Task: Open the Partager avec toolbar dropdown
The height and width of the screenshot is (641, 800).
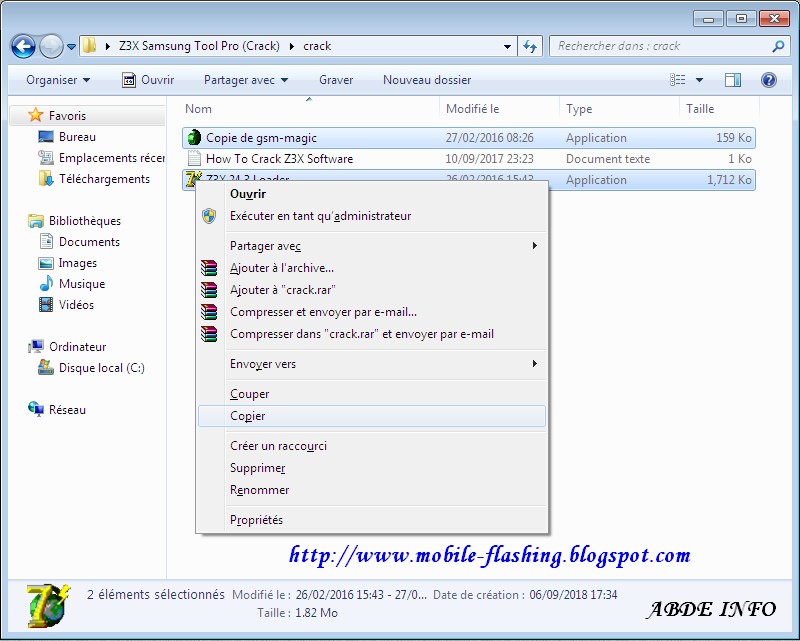Action: [x=246, y=80]
